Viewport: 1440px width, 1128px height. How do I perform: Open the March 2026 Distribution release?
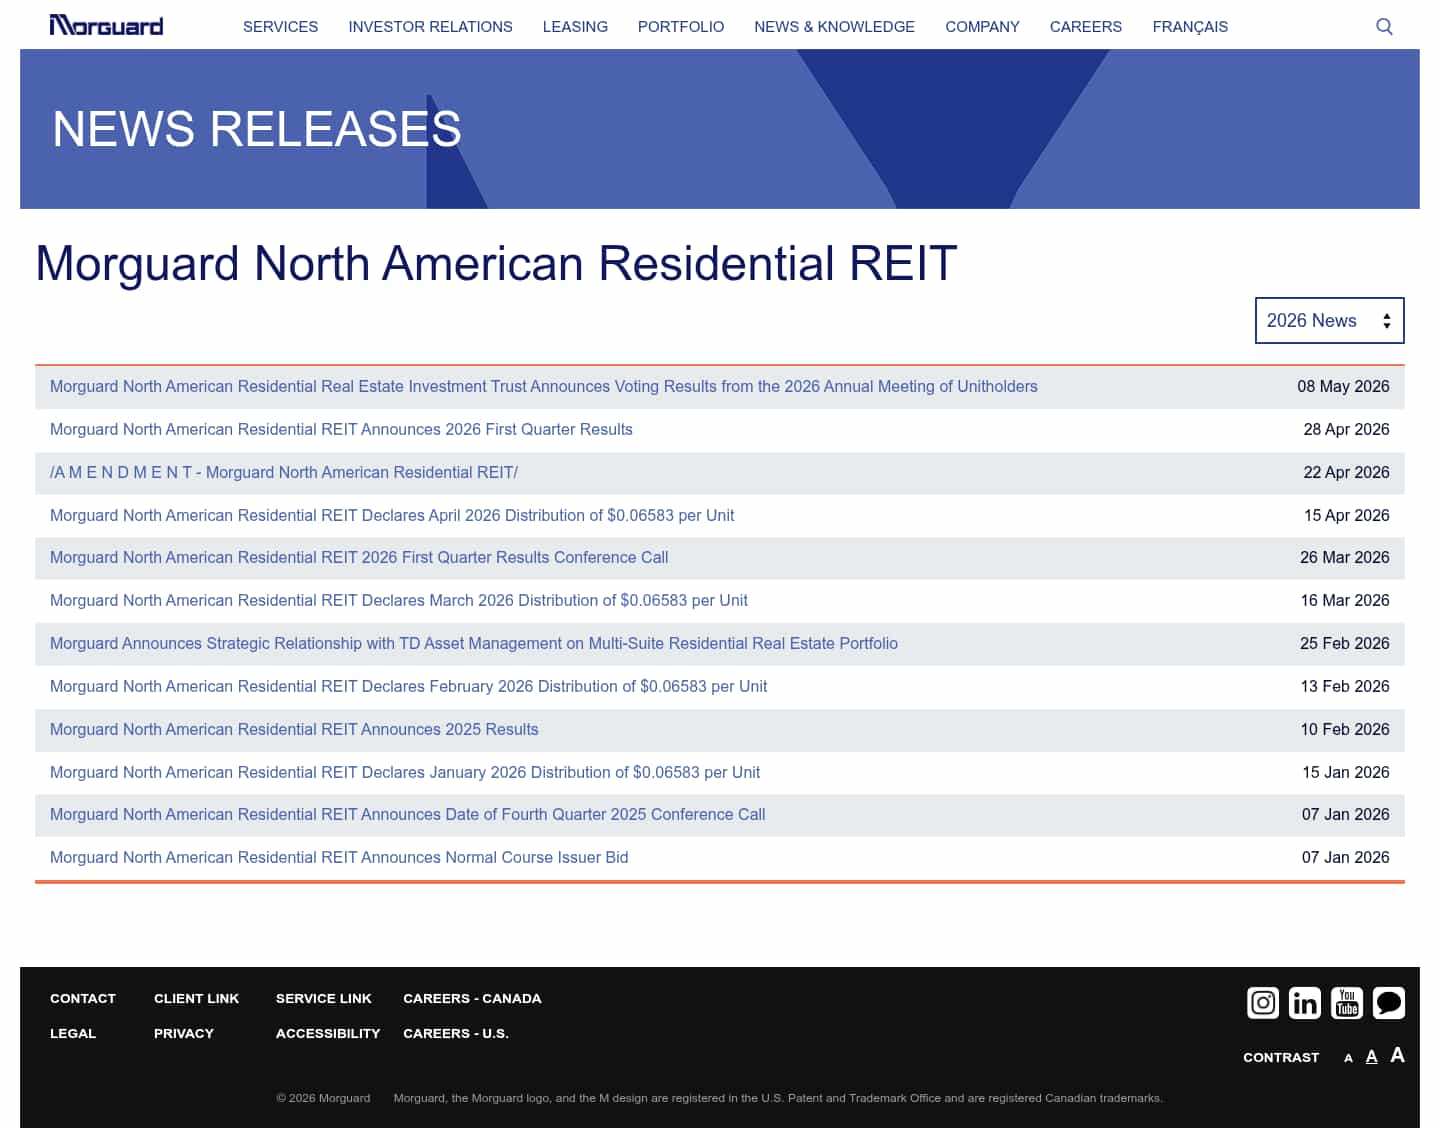399,600
